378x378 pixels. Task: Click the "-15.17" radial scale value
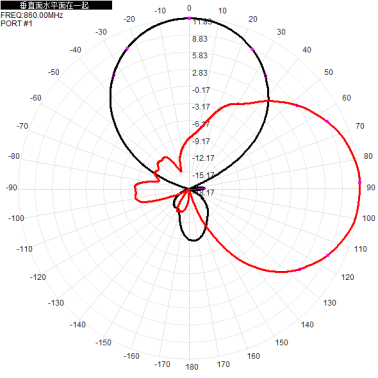[x=203, y=175]
